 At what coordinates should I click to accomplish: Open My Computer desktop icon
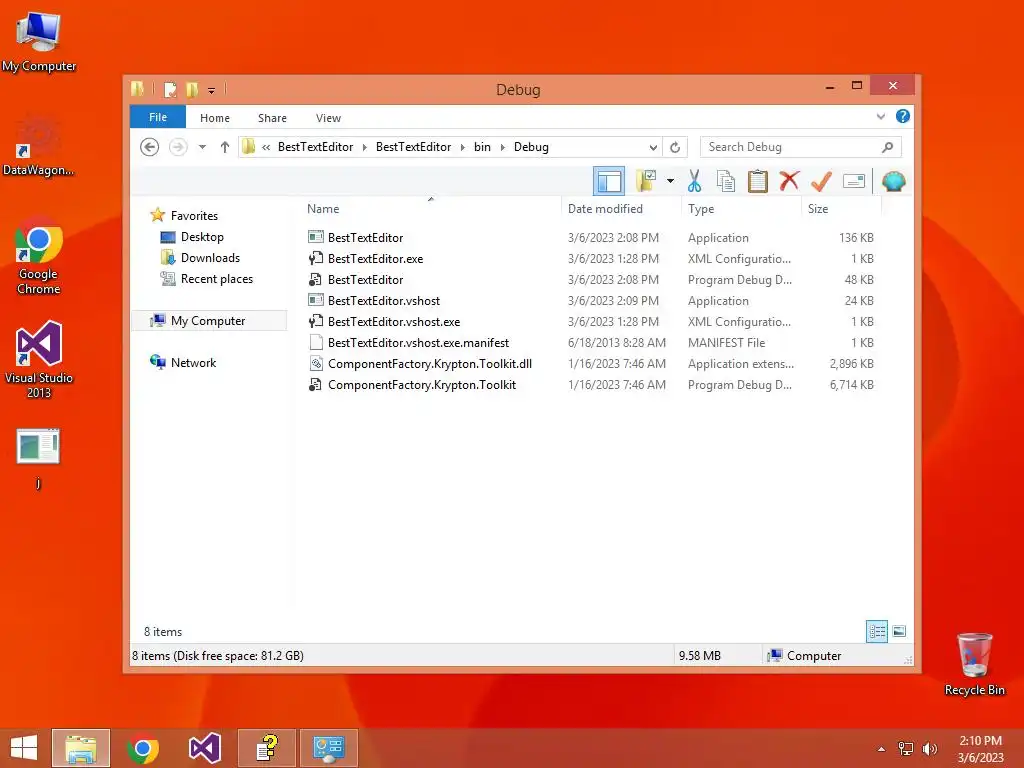tap(39, 42)
